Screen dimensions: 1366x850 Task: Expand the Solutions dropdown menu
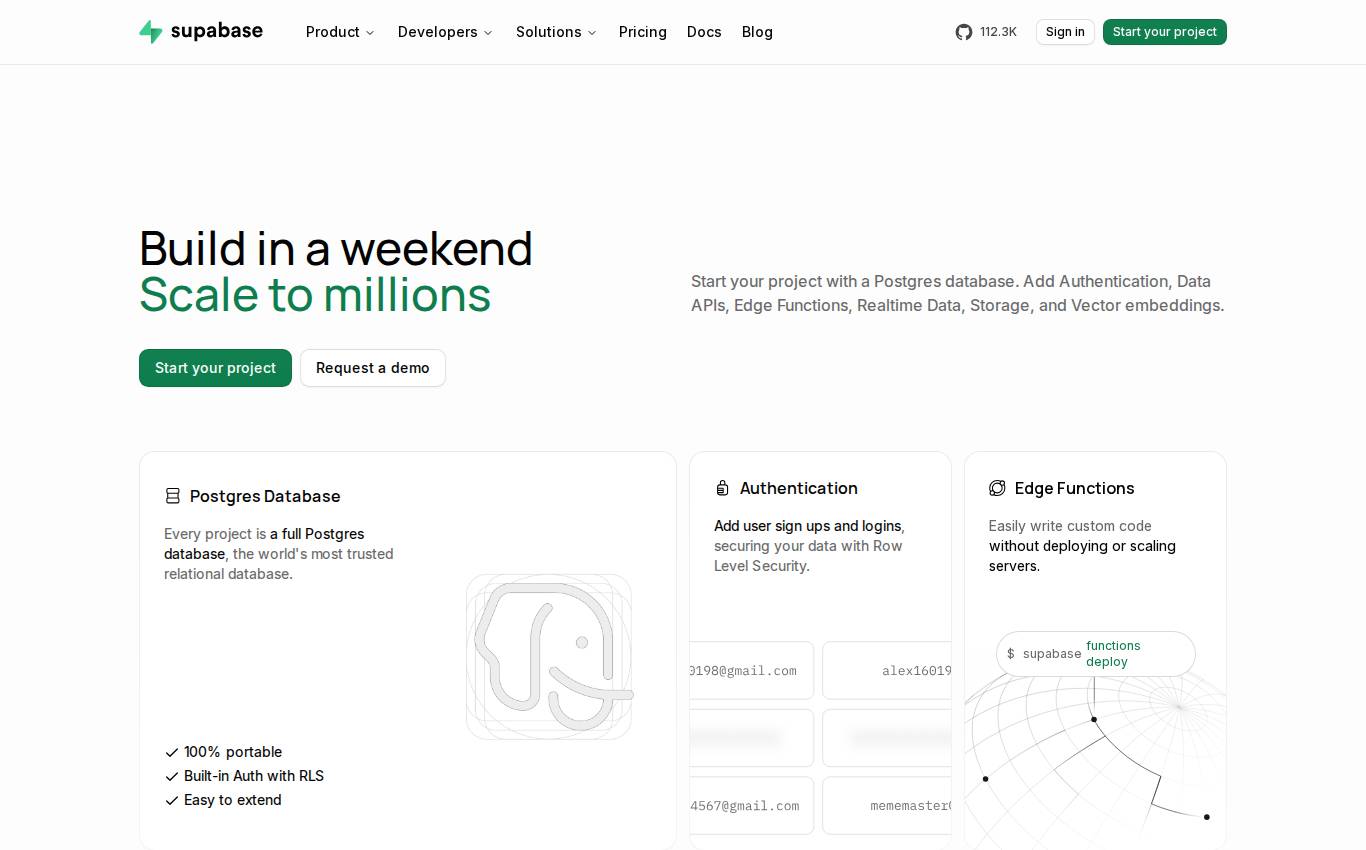(556, 32)
